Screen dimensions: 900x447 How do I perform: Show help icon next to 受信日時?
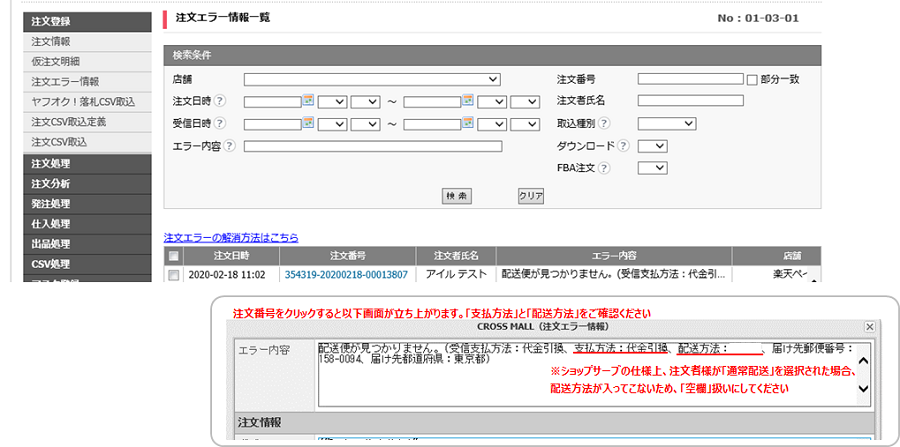(220, 123)
